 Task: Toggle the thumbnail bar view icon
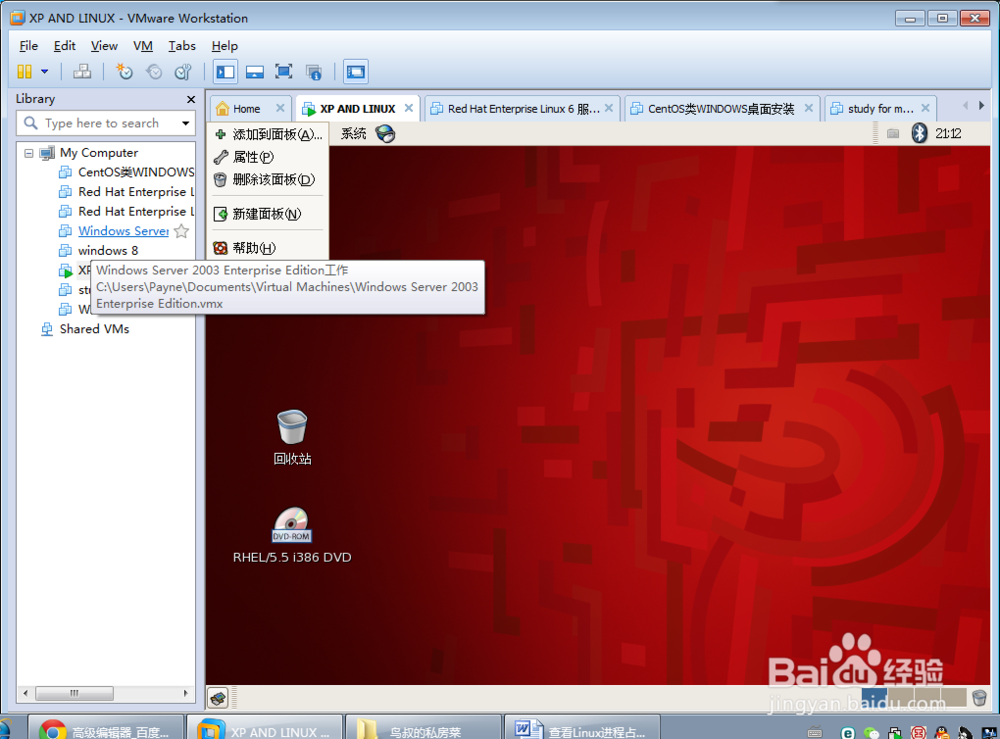tap(254, 71)
